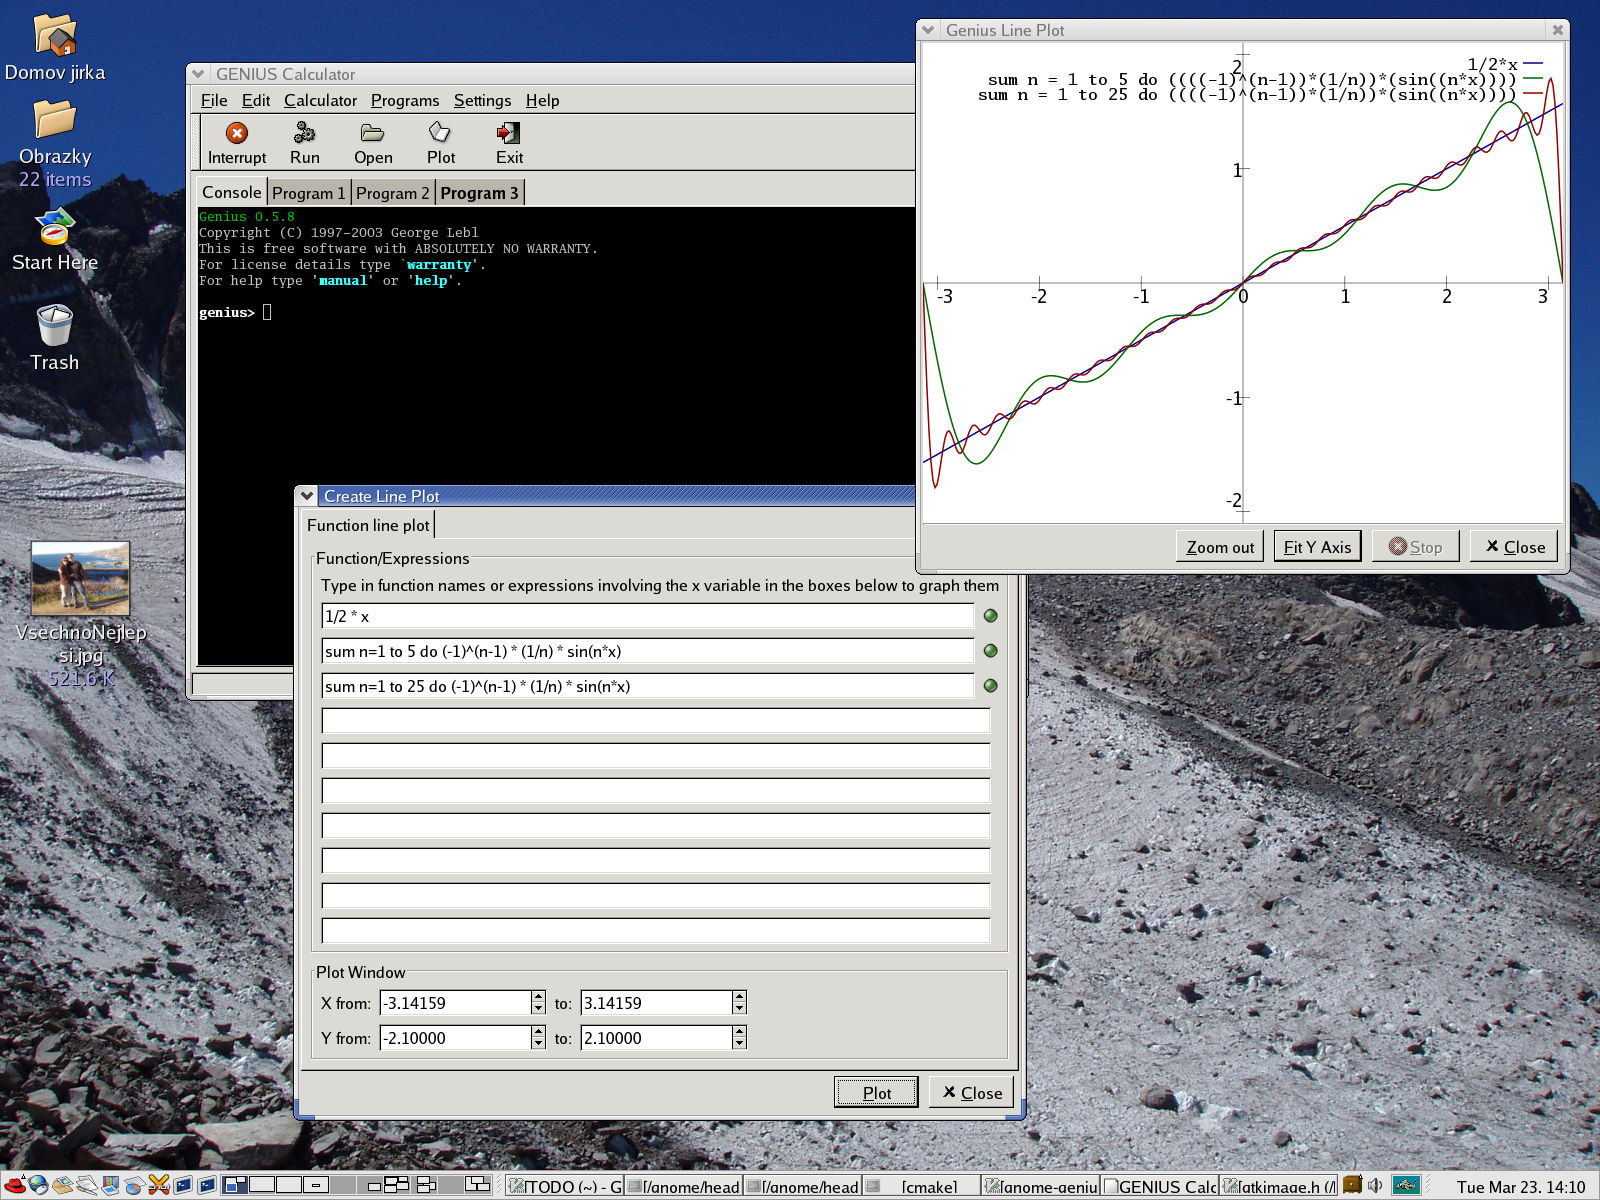Launch the spreadsheet chart icon in panel
This screenshot has height=1200, width=1600.
(134, 1186)
